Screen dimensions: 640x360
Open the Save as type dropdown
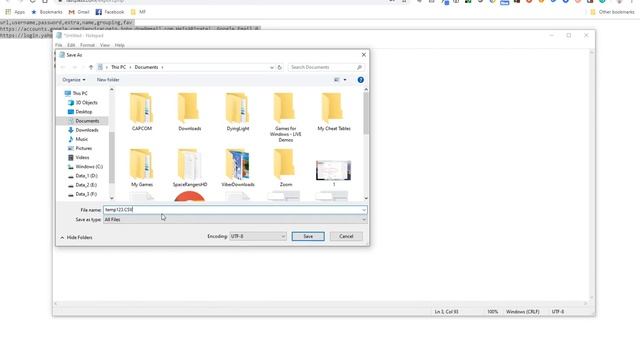click(x=235, y=220)
